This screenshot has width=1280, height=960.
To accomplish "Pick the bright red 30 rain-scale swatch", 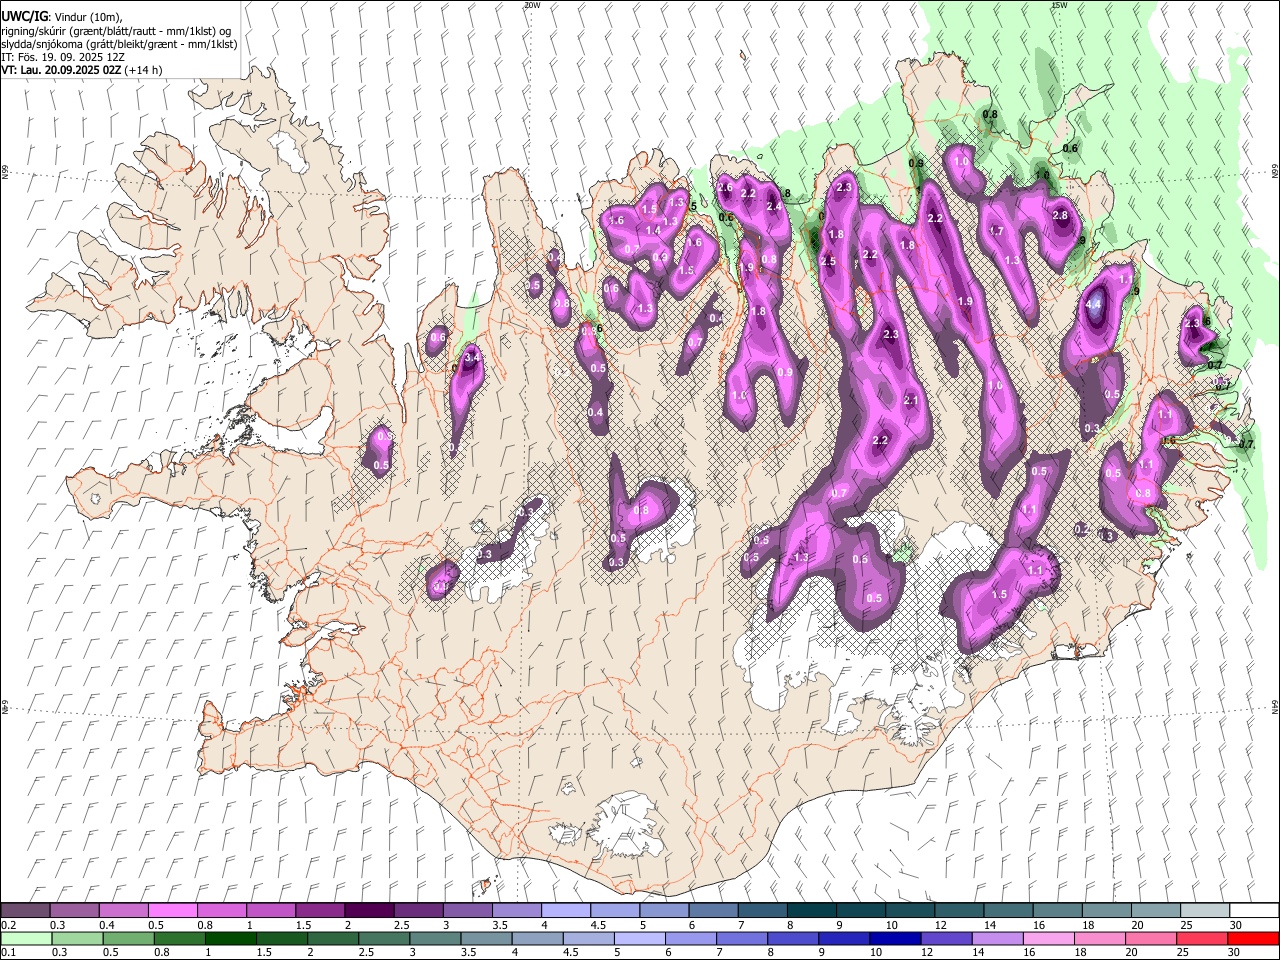I will click(x=1253, y=939).
